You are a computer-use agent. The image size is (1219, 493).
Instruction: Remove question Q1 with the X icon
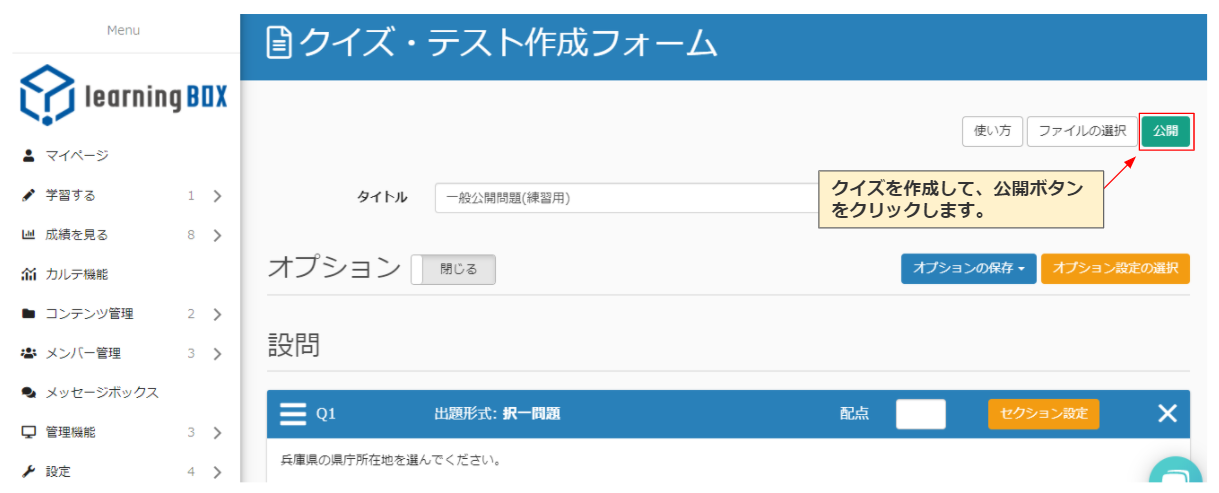point(1166,414)
